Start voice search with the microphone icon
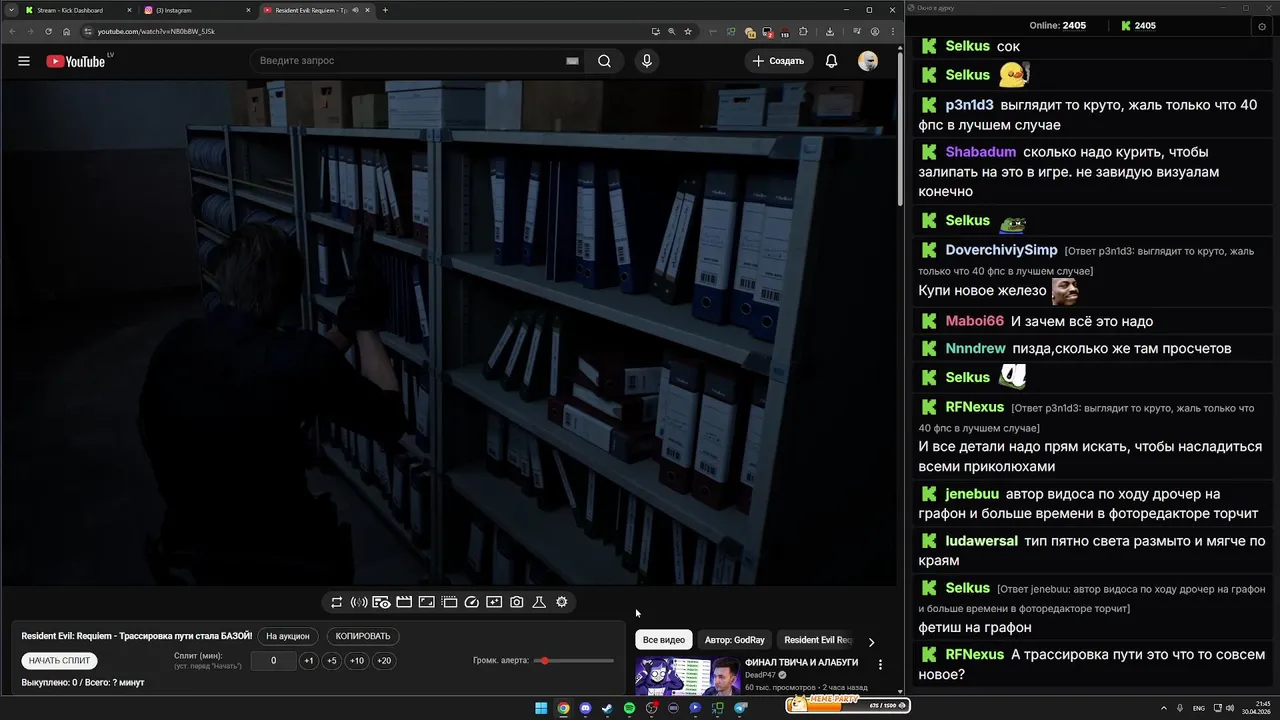1280x720 pixels. pos(647,61)
